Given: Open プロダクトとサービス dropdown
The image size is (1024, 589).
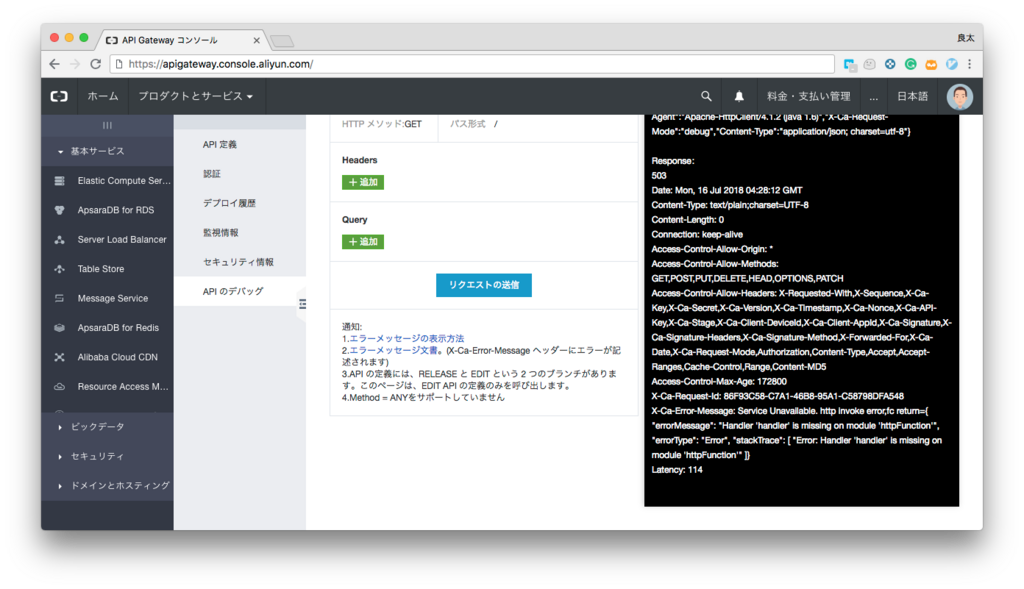Looking at the screenshot, I should click(195, 96).
